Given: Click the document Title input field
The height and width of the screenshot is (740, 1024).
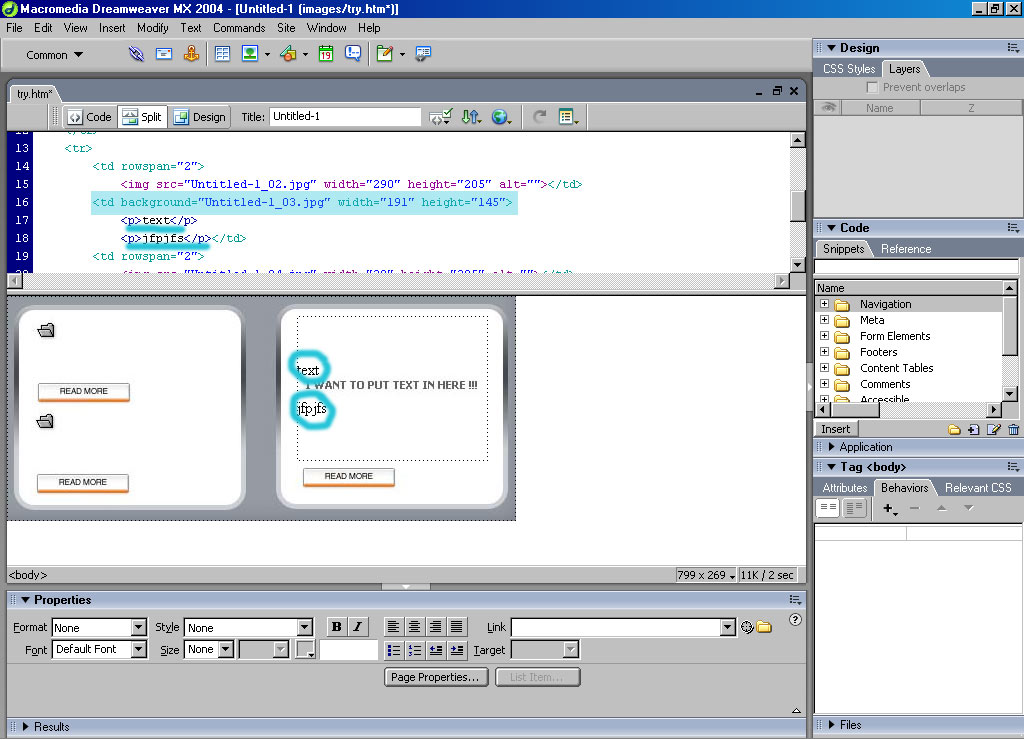Looking at the screenshot, I should pyautogui.click(x=344, y=117).
